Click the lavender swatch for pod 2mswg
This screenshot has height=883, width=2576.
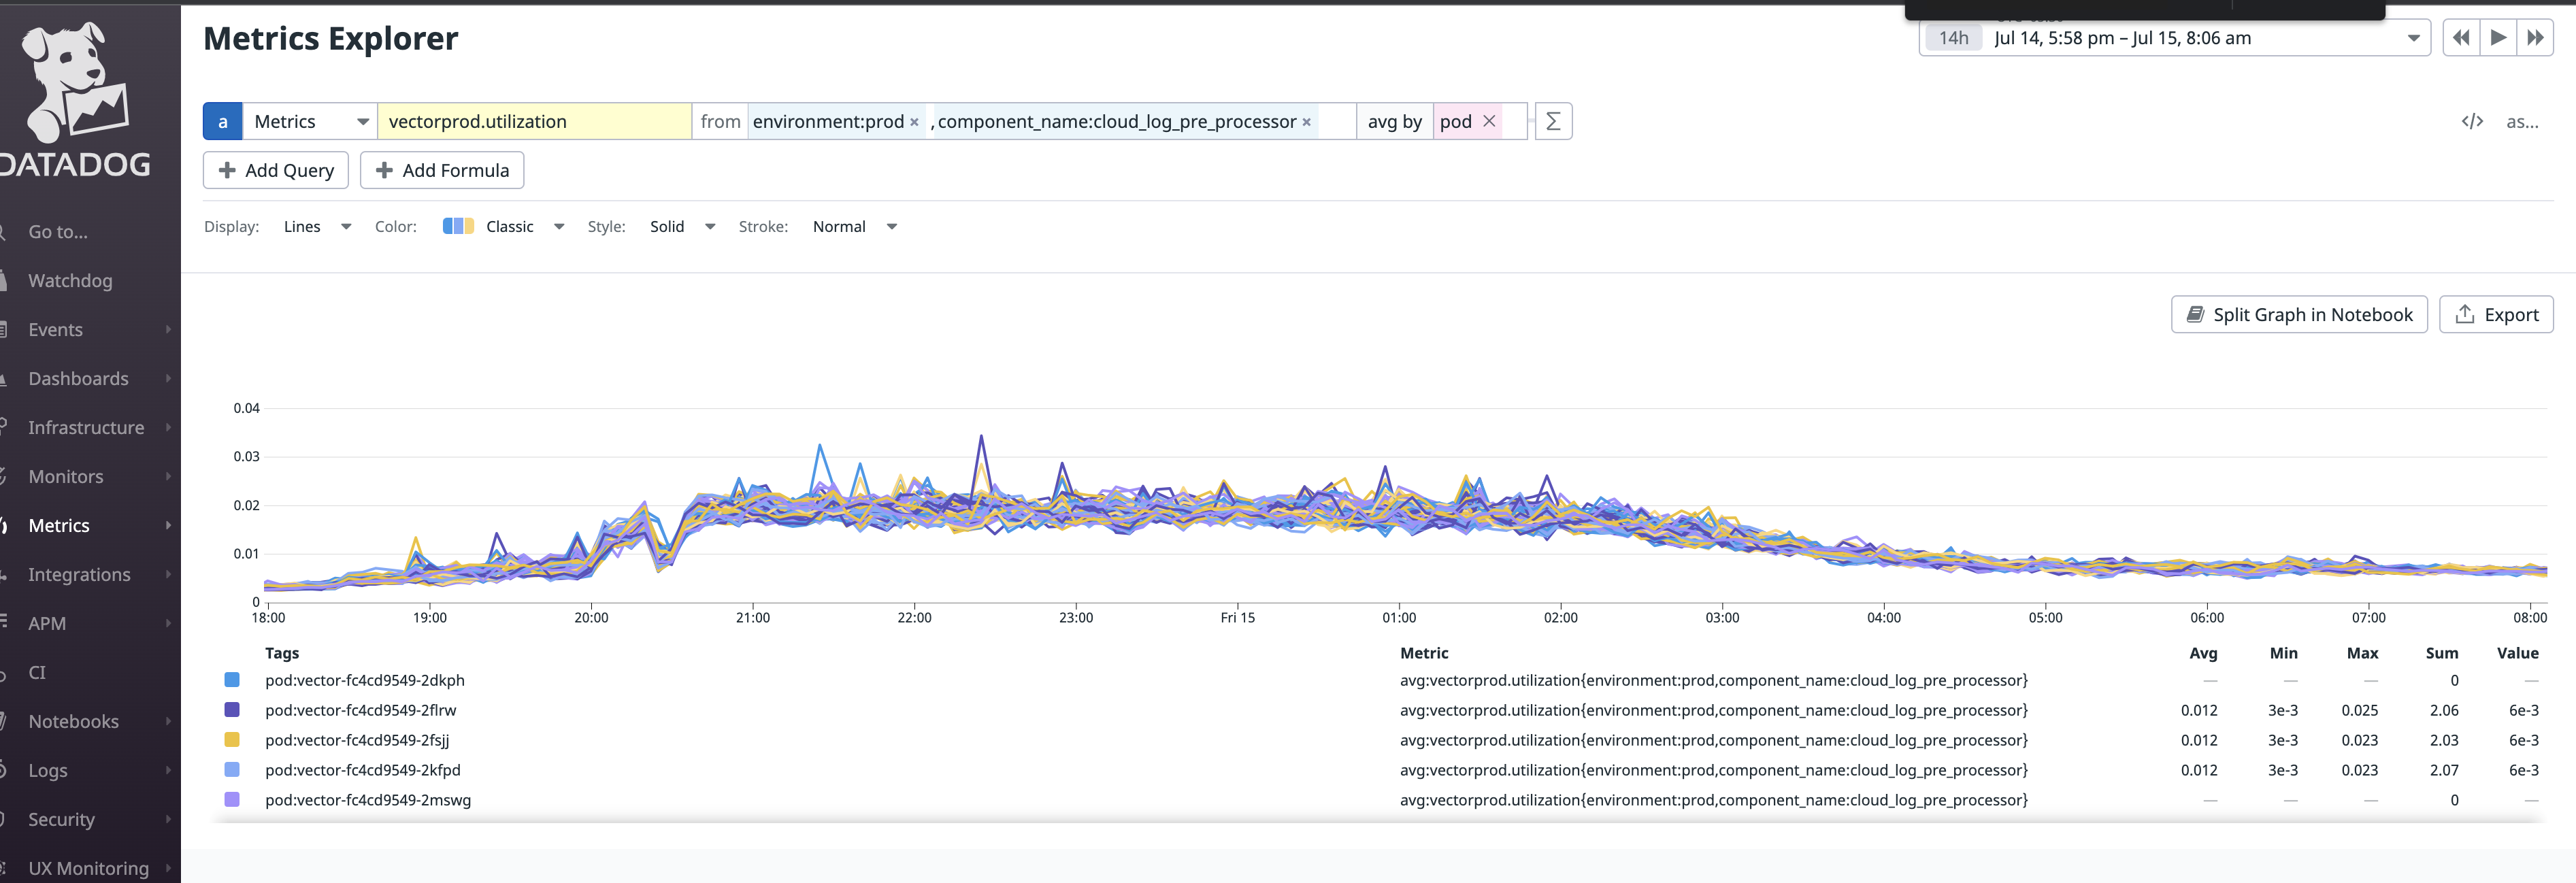click(232, 800)
